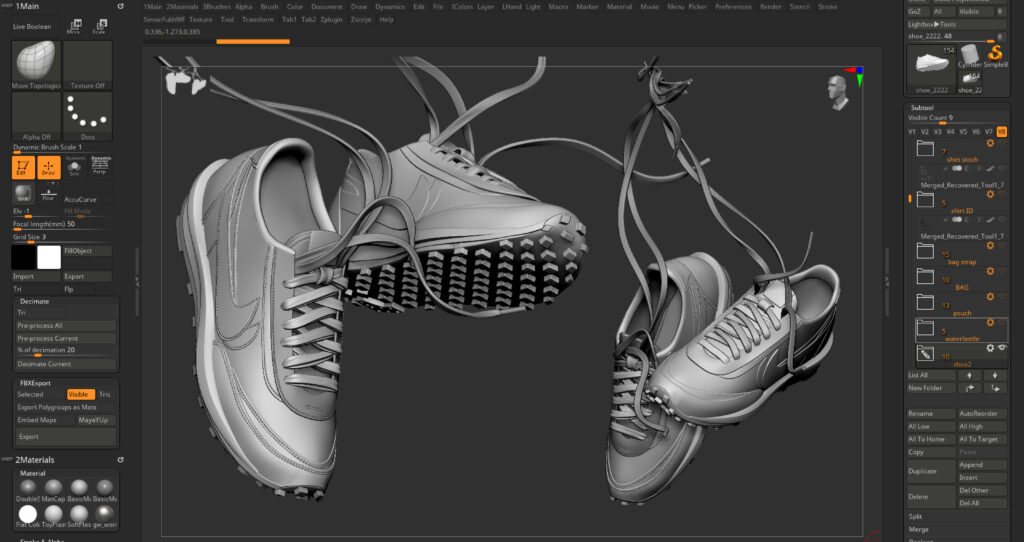Select the Flat Color material sphere
This screenshot has width=1024, height=542.
(27, 514)
